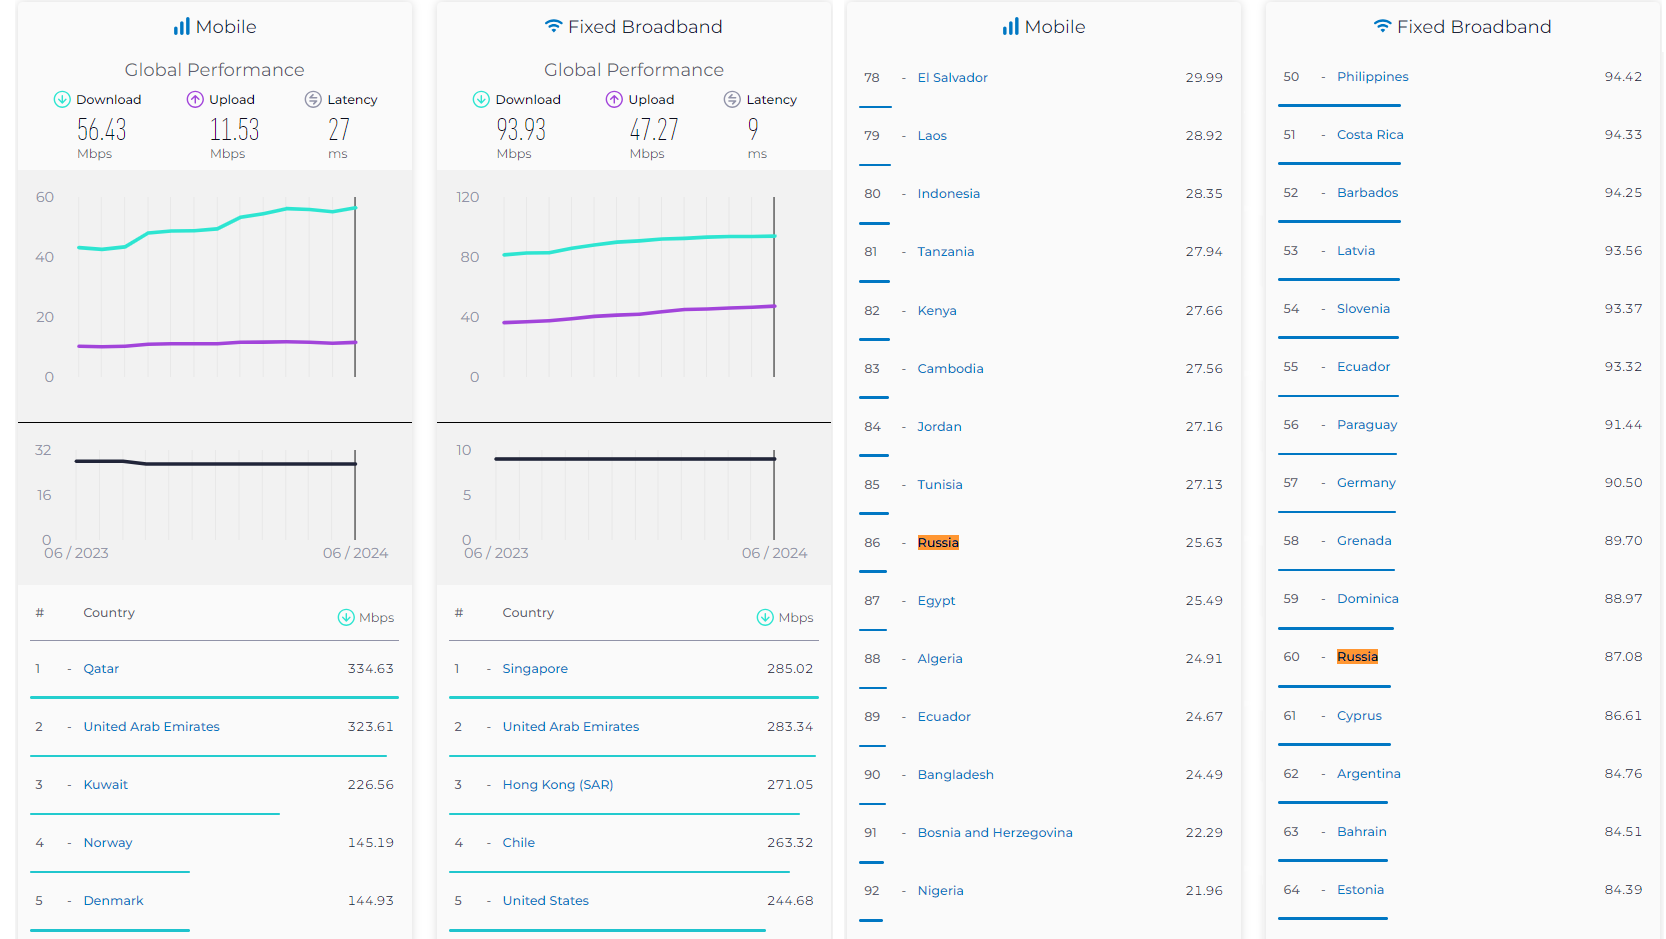Open the Grenada country link
The height and width of the screenshot is (939, 1666).
pos(1364,541)
